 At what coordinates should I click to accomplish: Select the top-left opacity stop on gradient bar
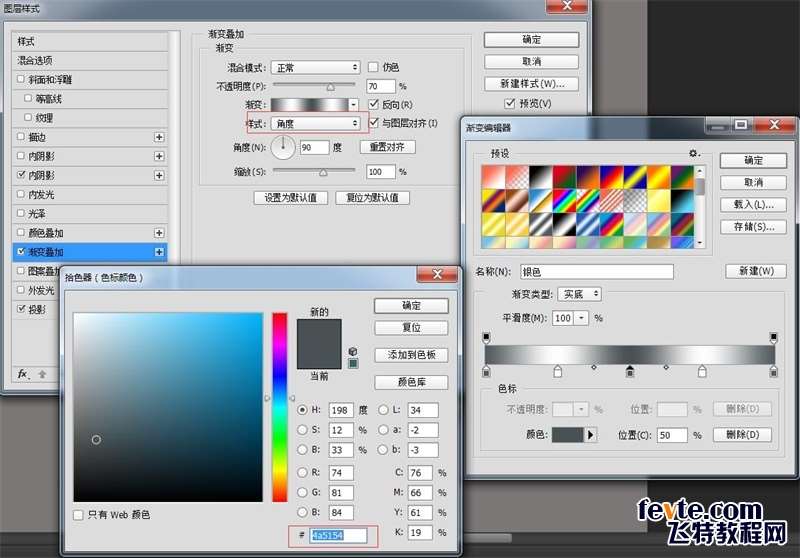click(x=486, y=337)
